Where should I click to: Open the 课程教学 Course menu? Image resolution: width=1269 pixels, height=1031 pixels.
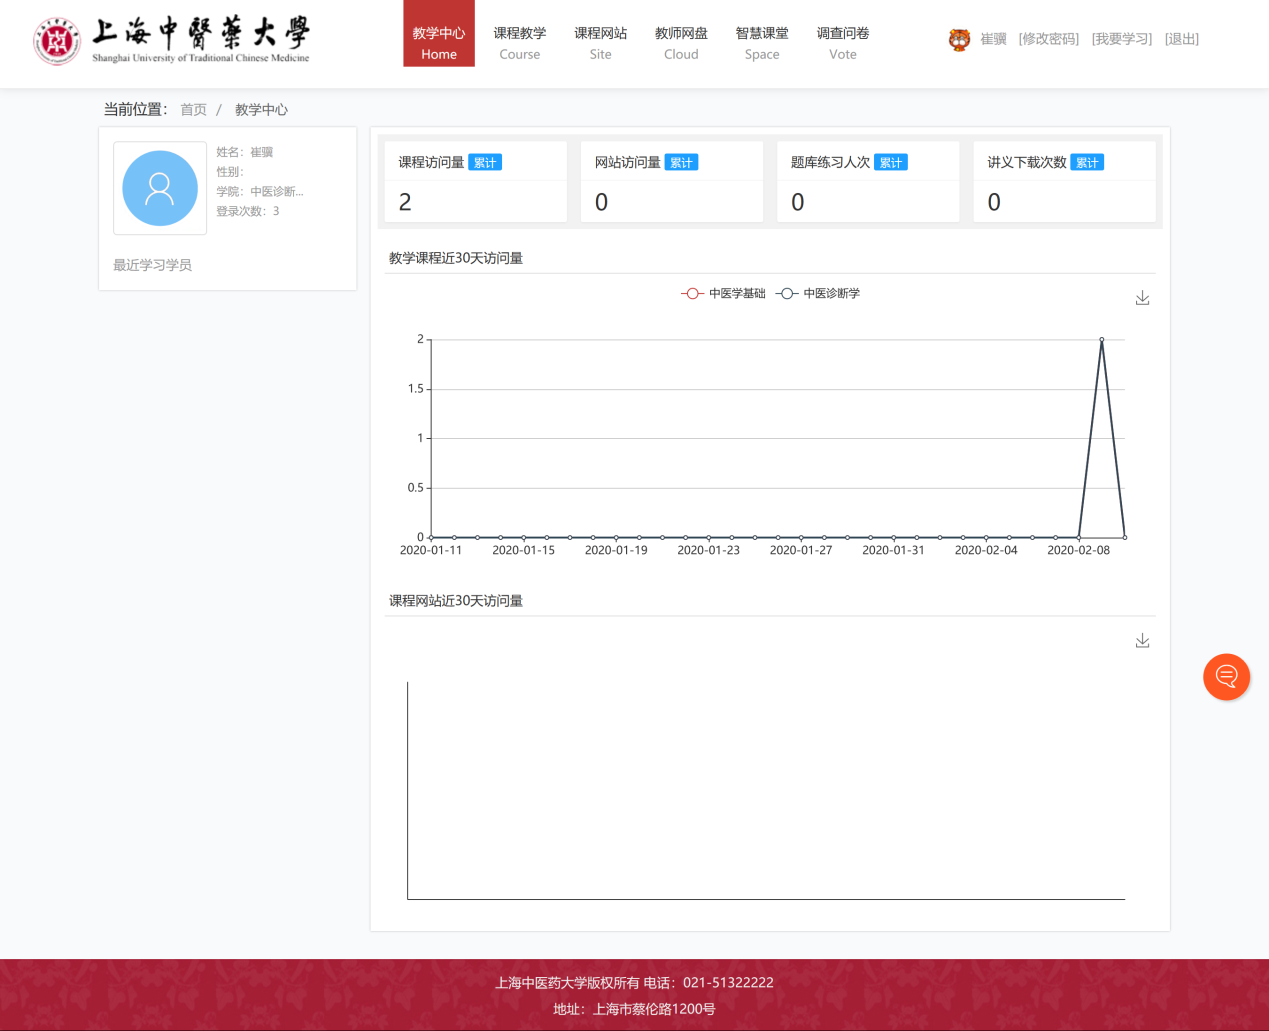tap(519, 43)
